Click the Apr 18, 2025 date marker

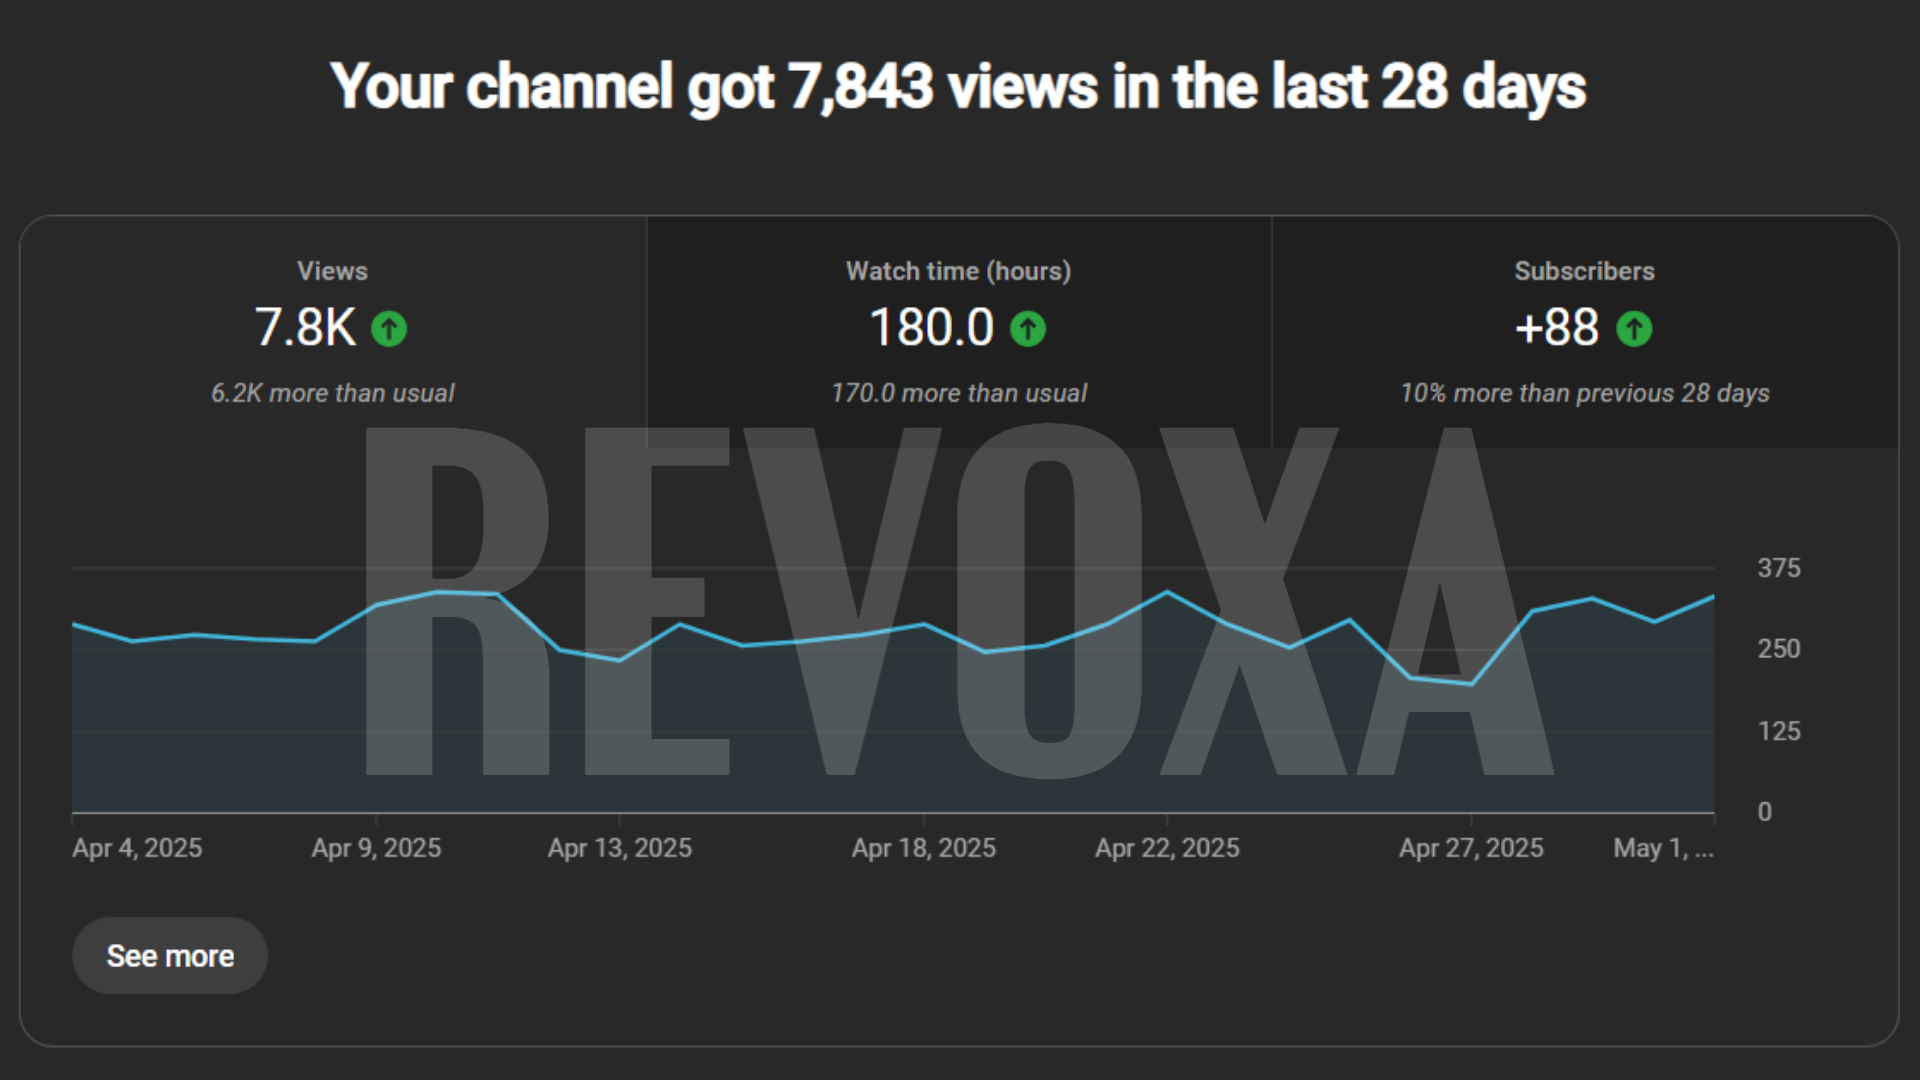coord(923,848)
